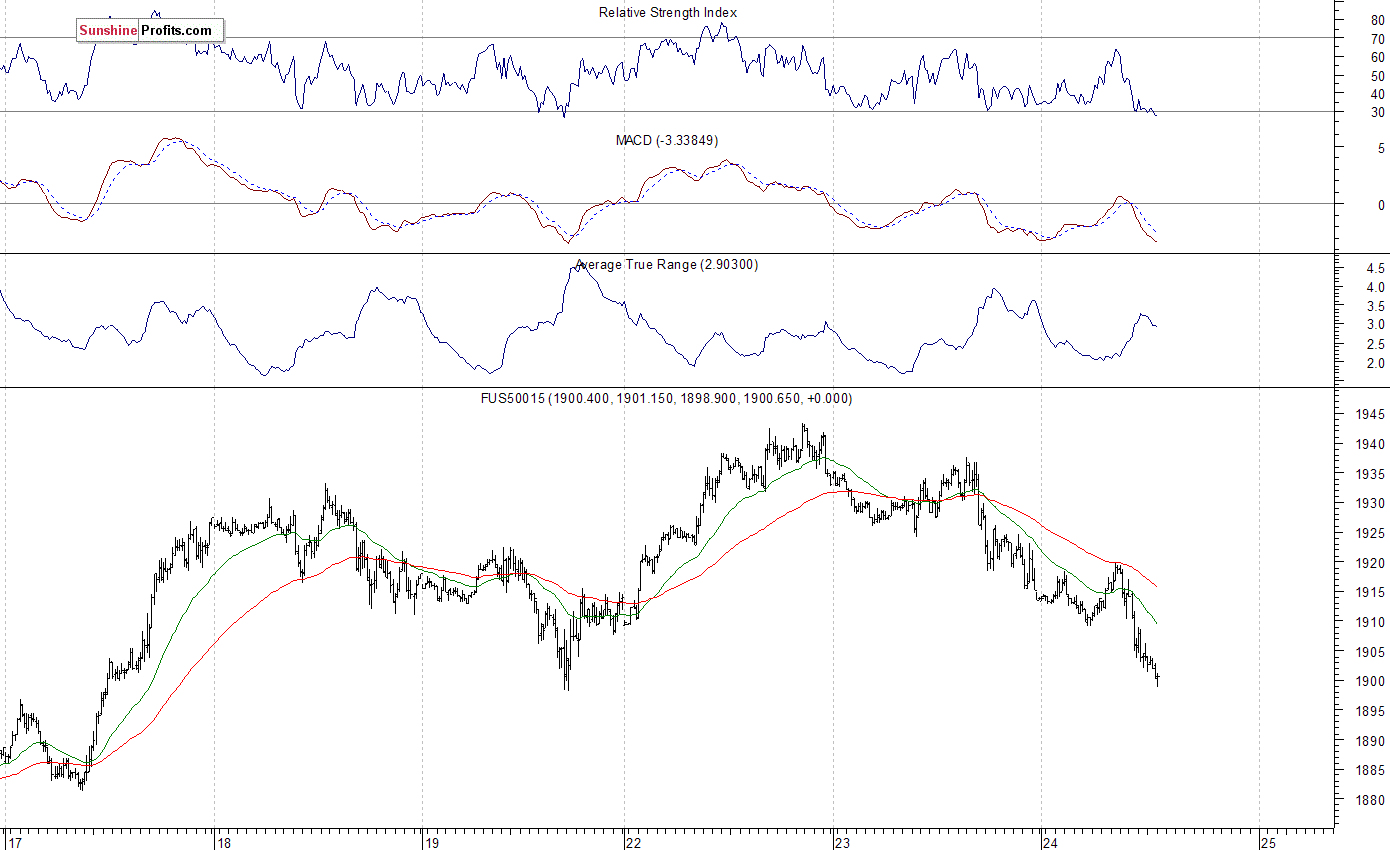Click the ATR axis value 3.5
This screenshot has width=1390, height=850.
1374,306
